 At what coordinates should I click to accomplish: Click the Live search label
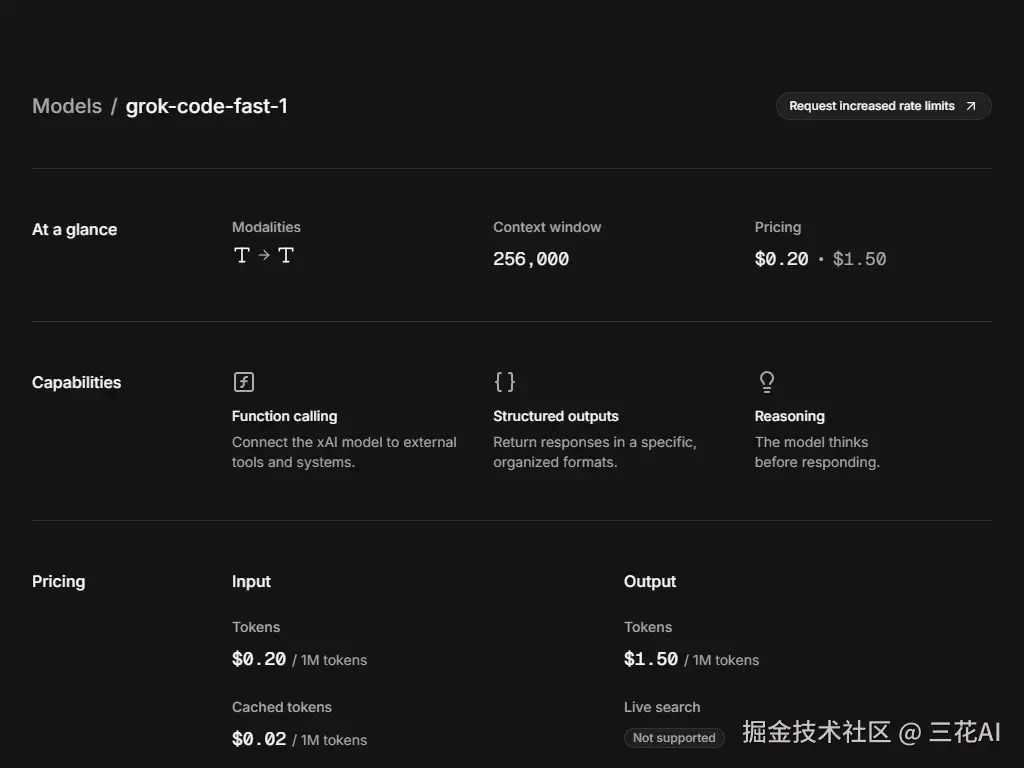coord(662,707)
